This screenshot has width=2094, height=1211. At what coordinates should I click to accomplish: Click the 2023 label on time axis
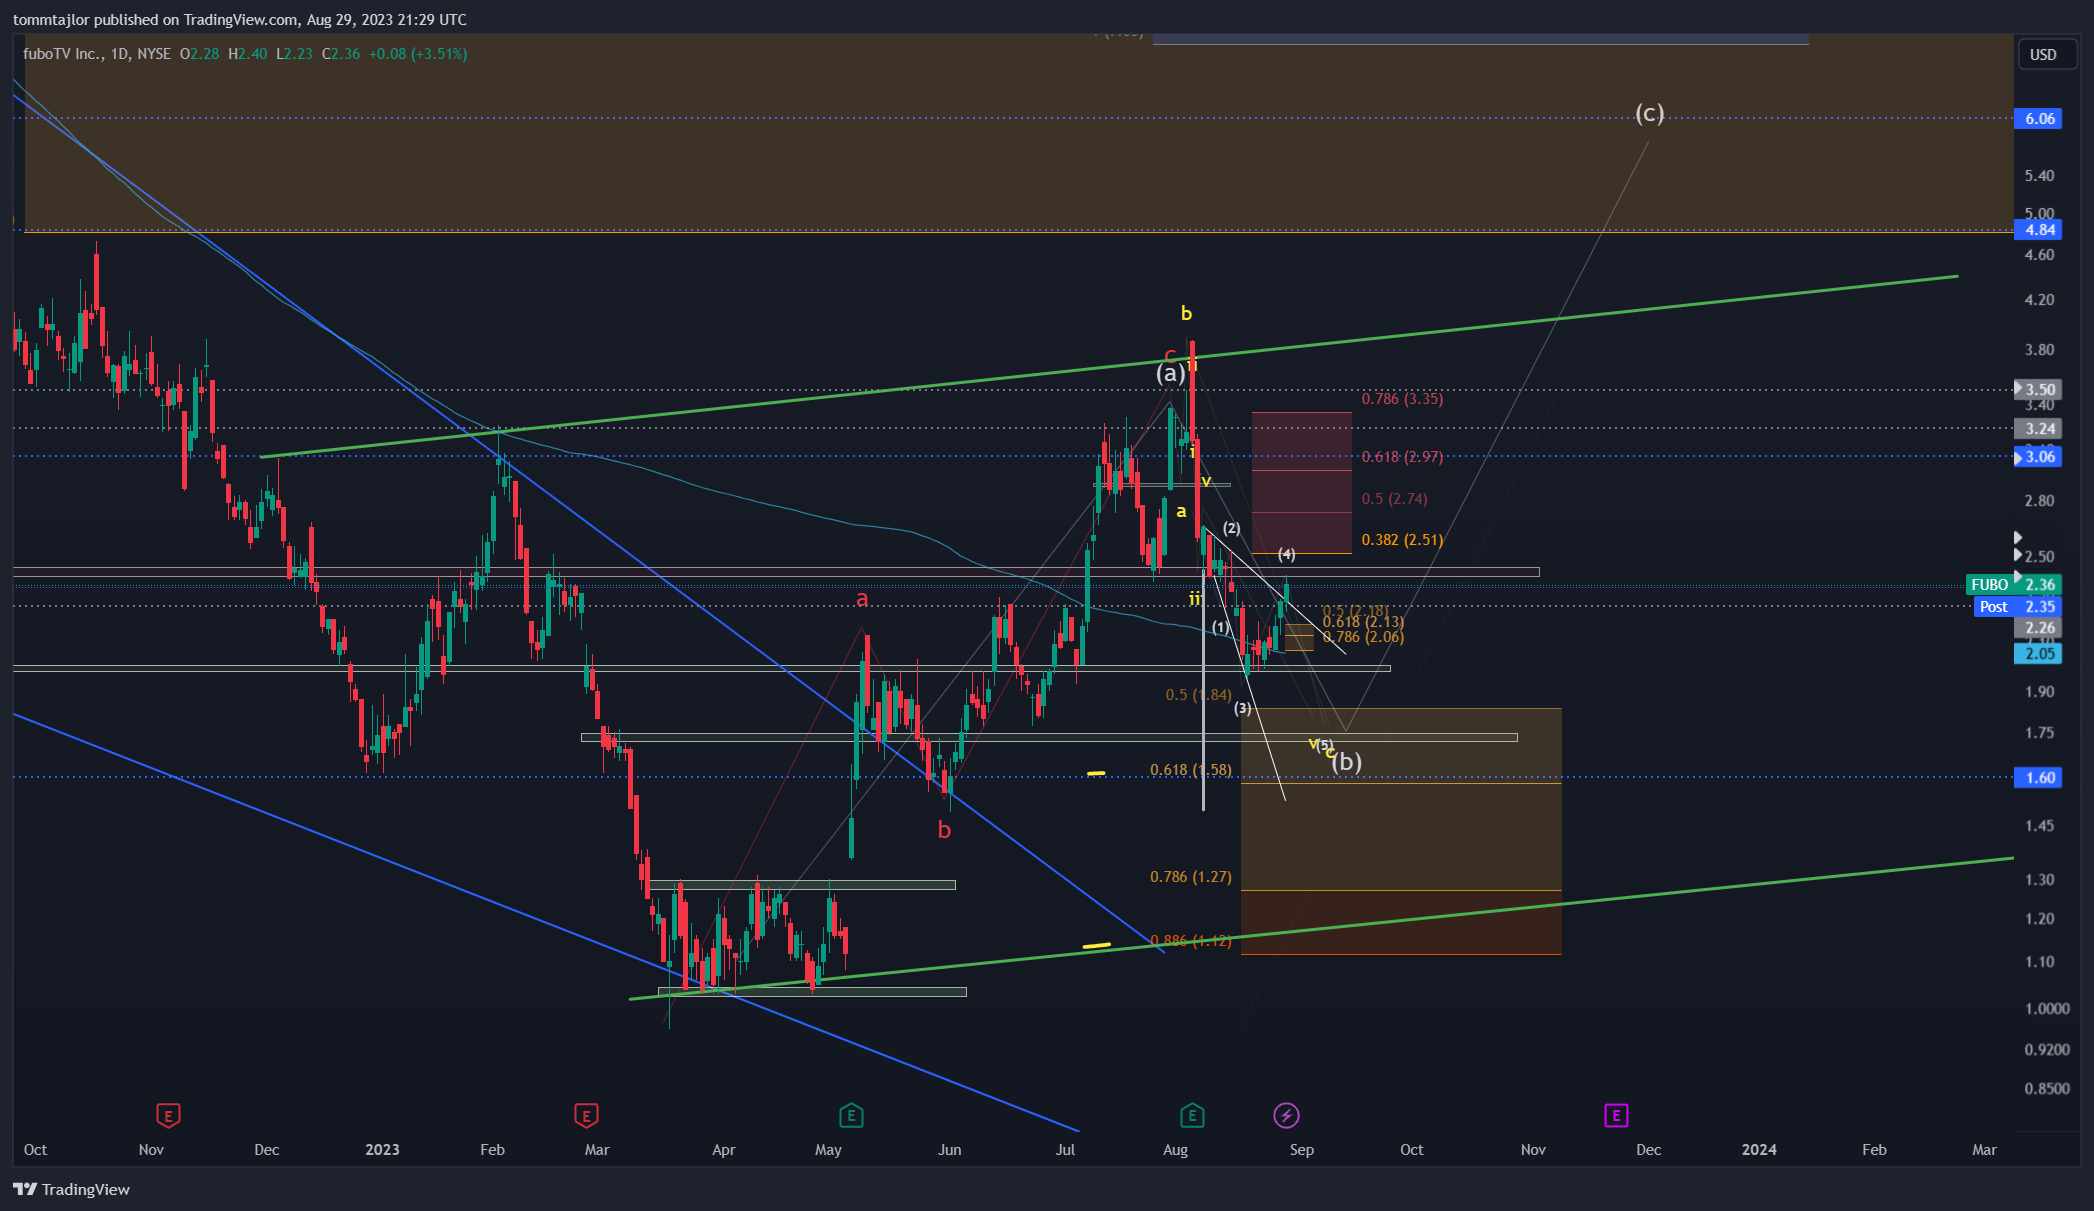[382, 1150]
